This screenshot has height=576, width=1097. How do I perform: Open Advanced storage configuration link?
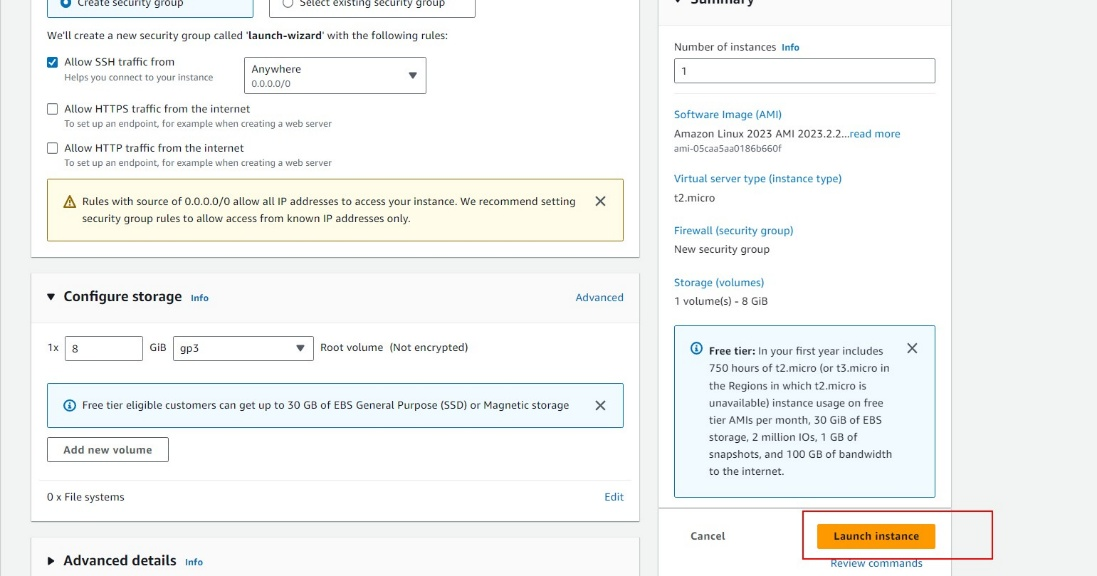(x=599, y=297)
